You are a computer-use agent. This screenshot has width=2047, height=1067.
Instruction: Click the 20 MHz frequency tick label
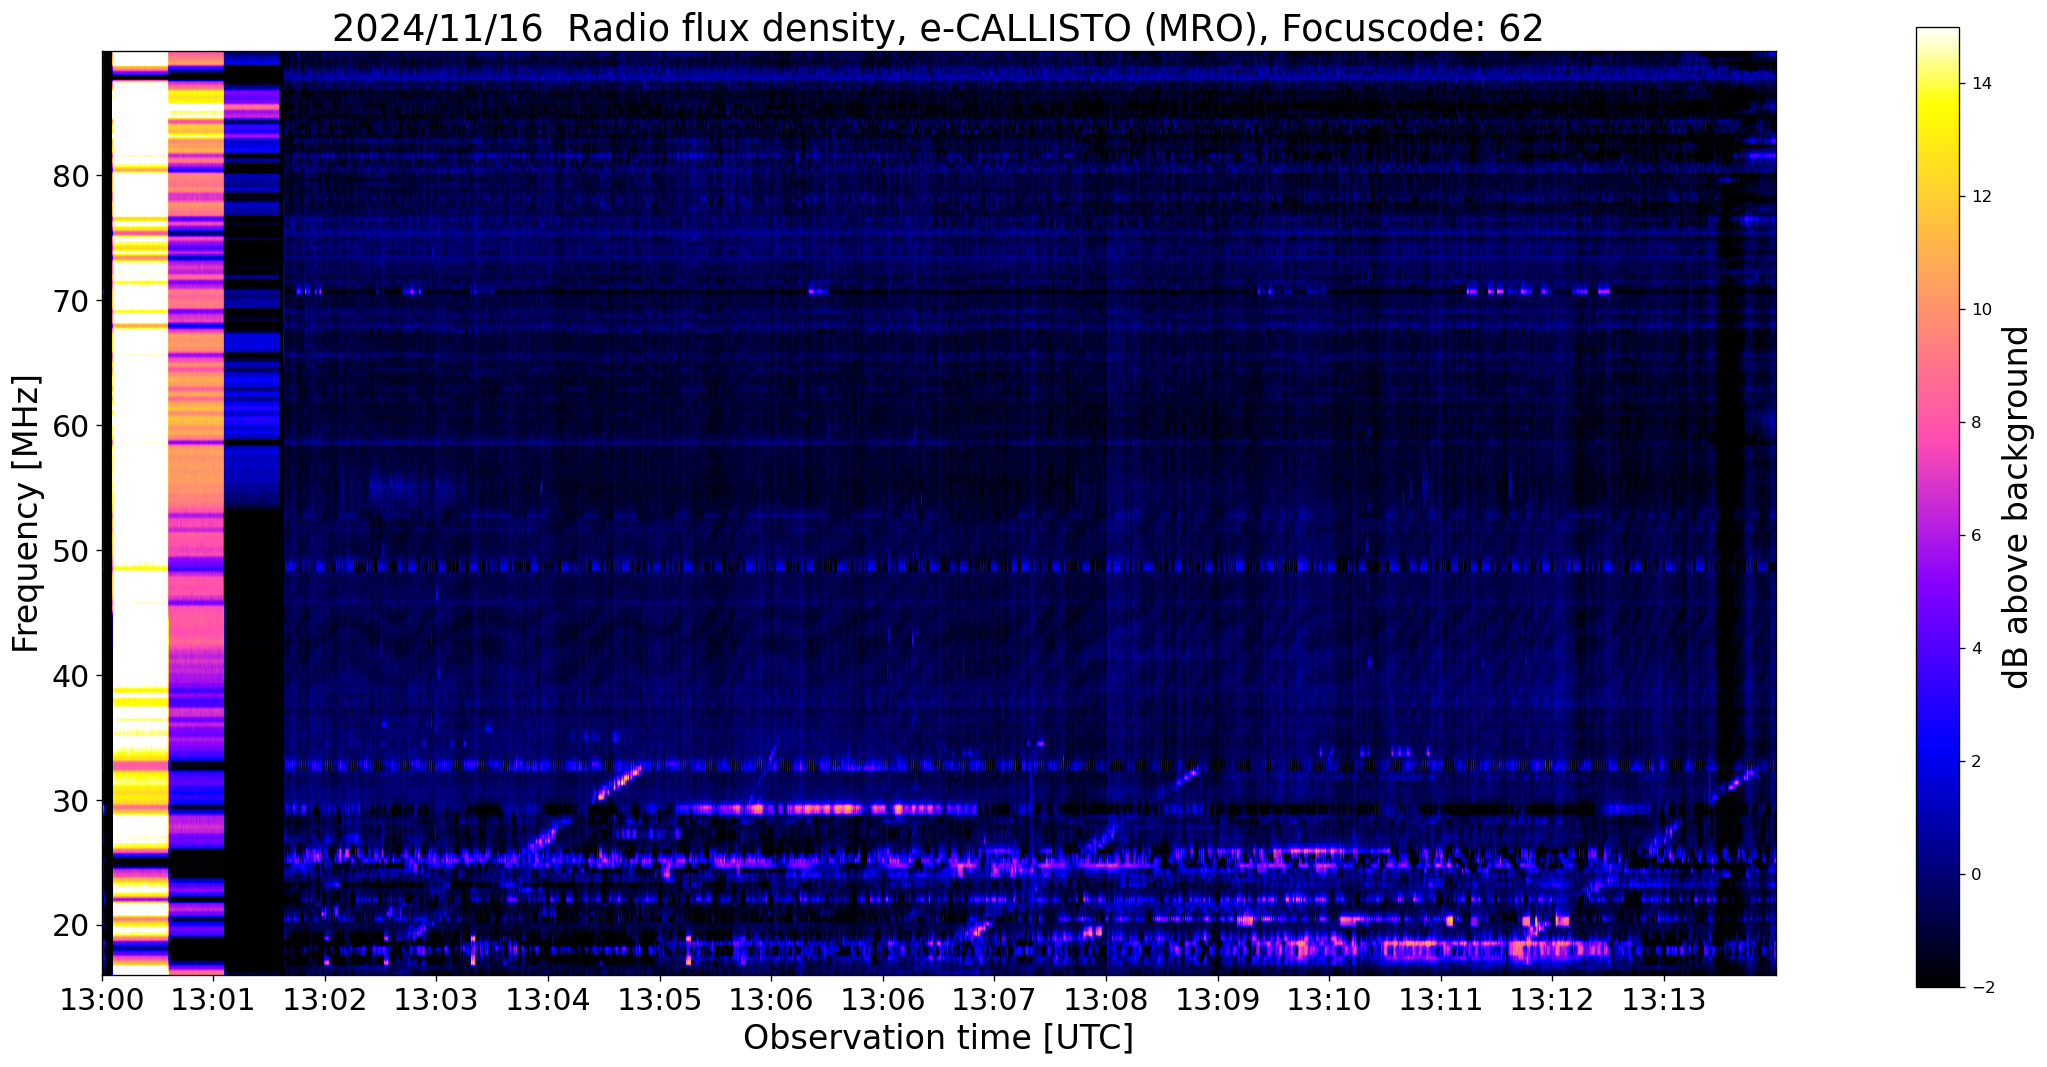coord(71,926)
